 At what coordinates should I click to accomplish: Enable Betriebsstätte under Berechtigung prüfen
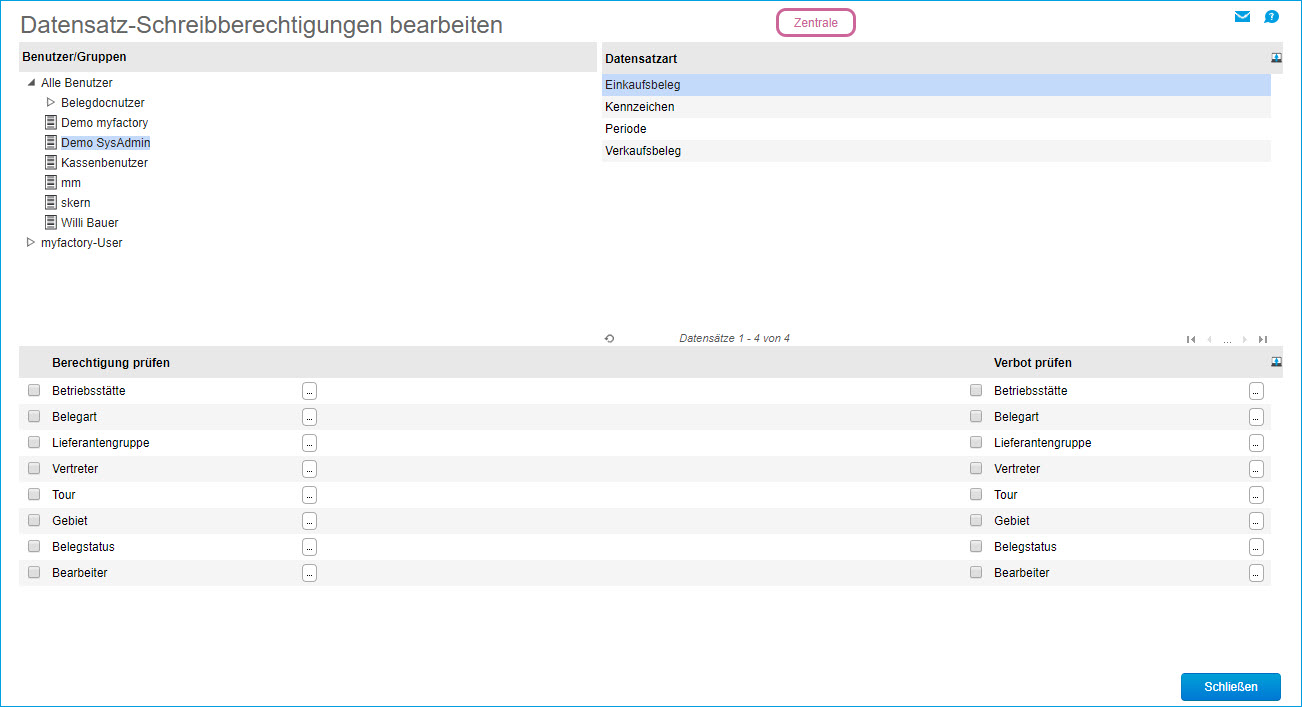pos(34,390)
